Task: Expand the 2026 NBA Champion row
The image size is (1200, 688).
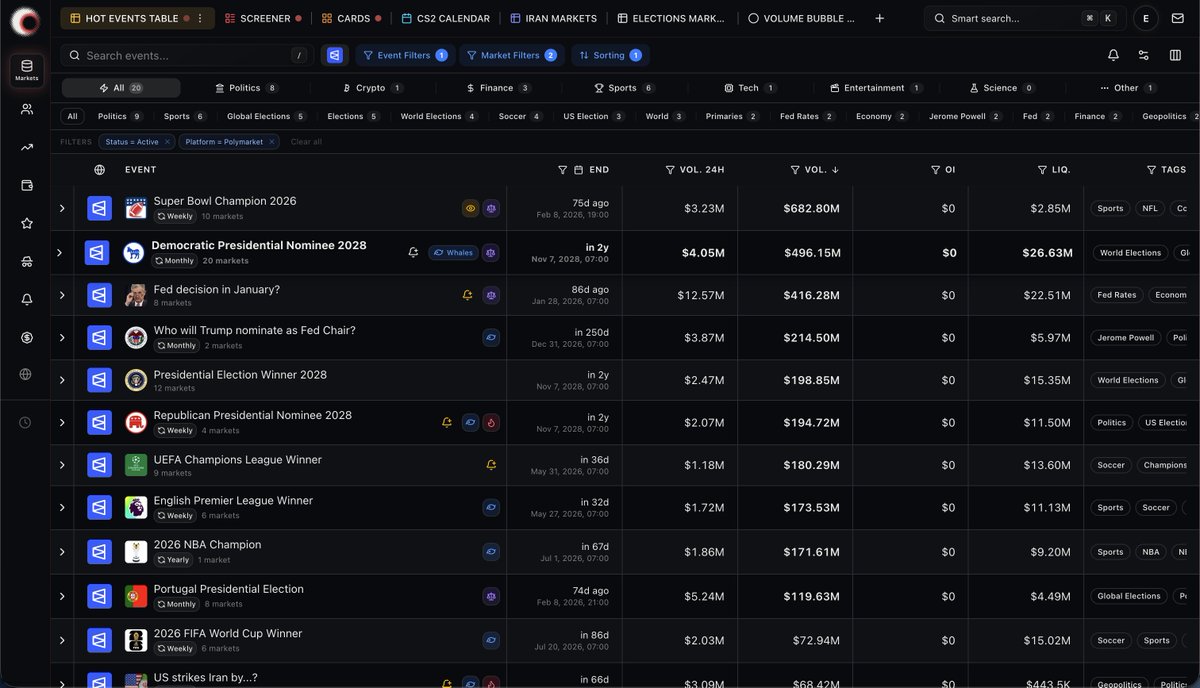Action: coord(62,551)
